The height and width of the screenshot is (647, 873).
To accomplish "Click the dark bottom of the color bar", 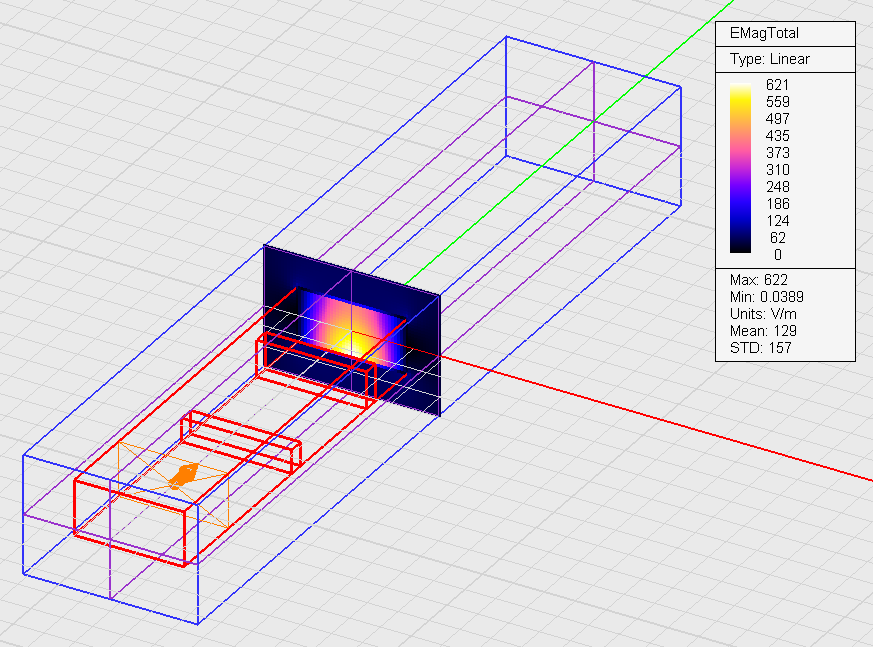I will tap(742, 253).
